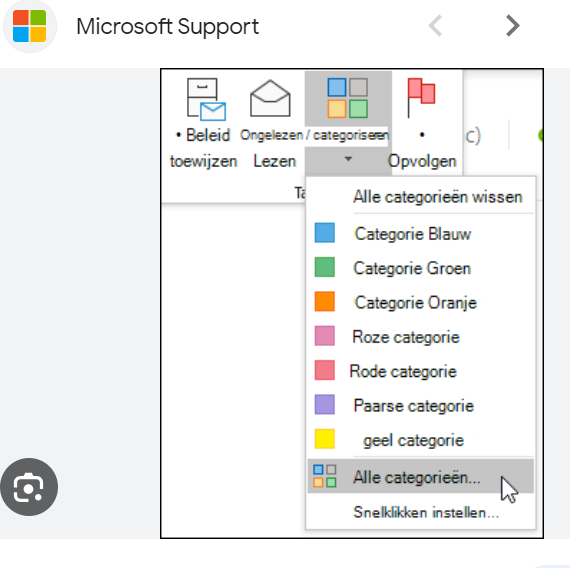The image size is (570, 568).
Task: Go to previous image arrow
Action: click(x=435, y=26)
